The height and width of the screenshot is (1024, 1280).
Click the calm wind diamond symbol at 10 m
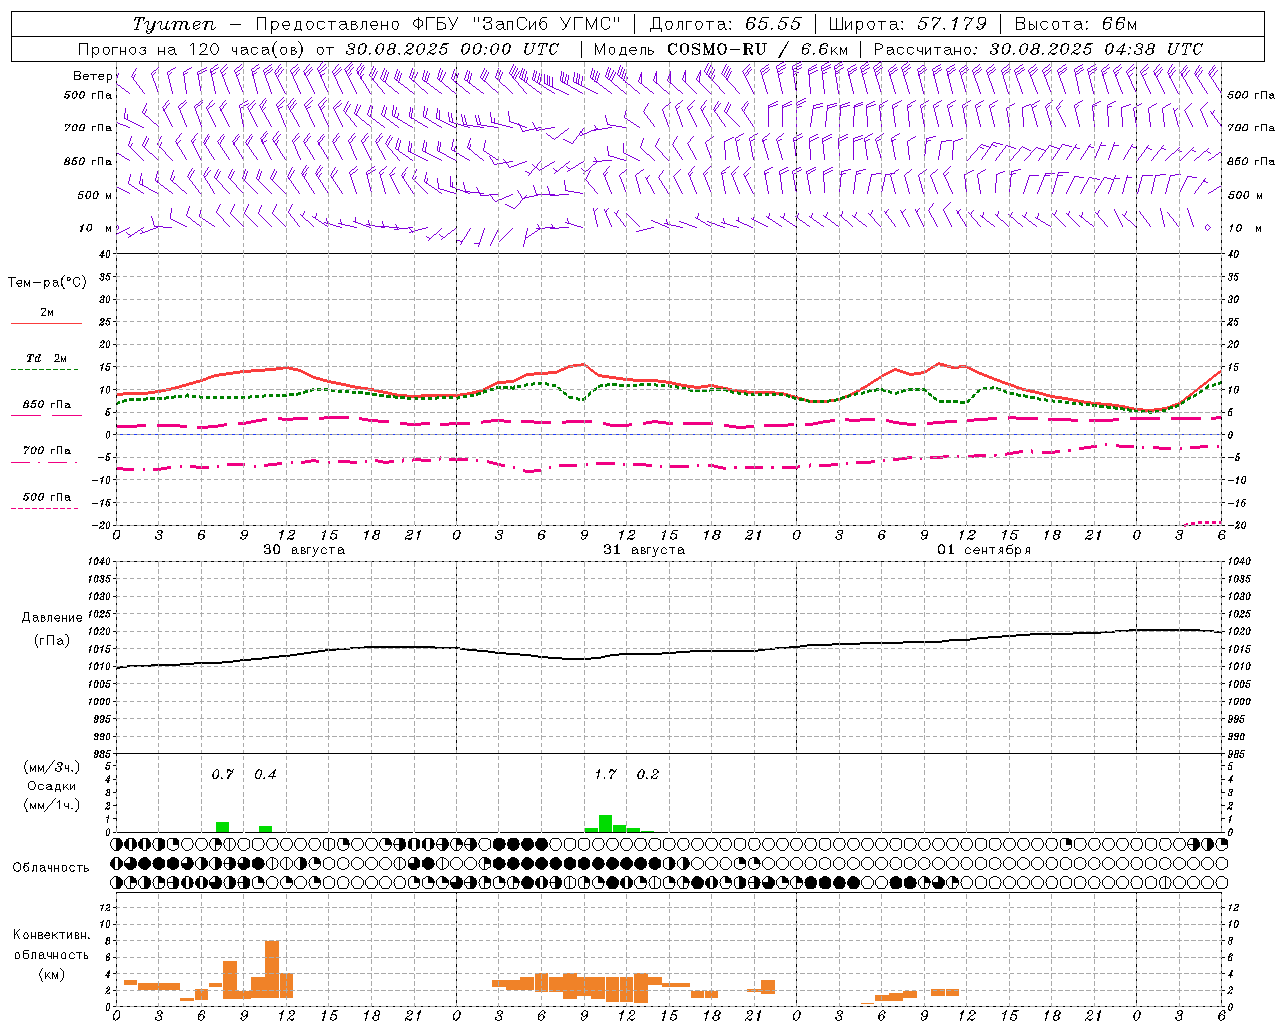pos(1207,228)
